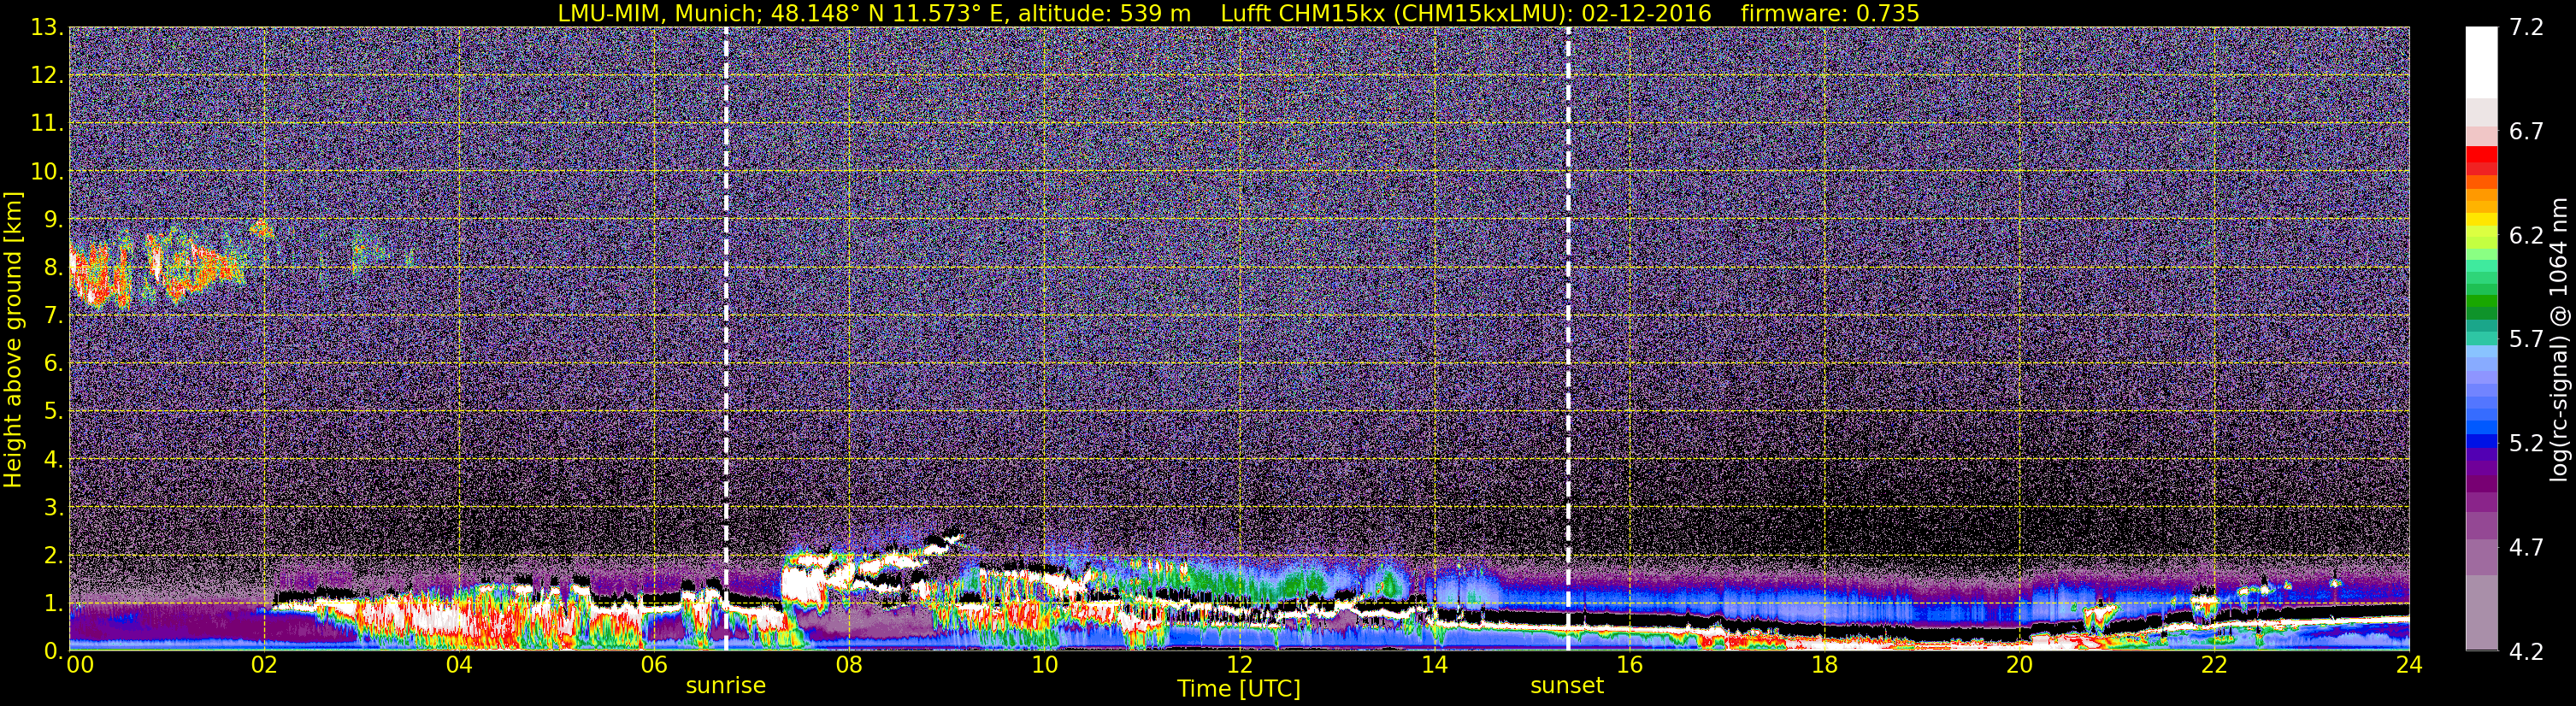Click the y-axis tick label 2
Image resolution: width=2576 pixels, height=706 pixels.
point(54,556)
